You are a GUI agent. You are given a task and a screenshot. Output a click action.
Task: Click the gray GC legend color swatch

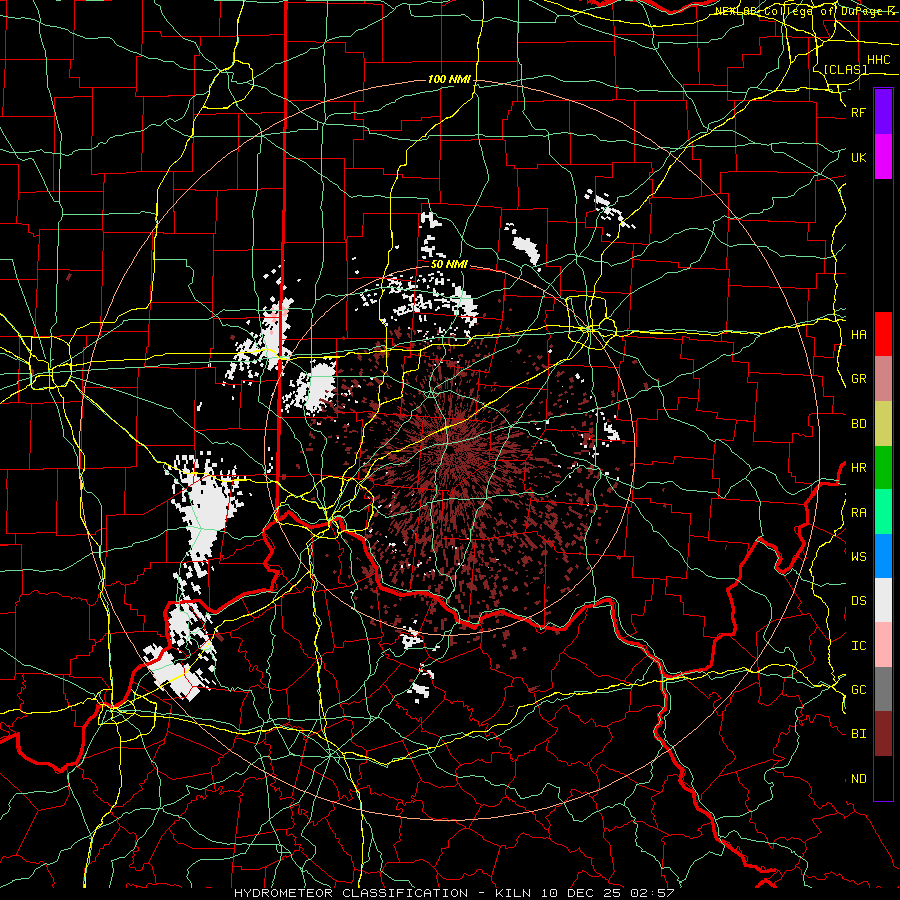coord(883,689)
